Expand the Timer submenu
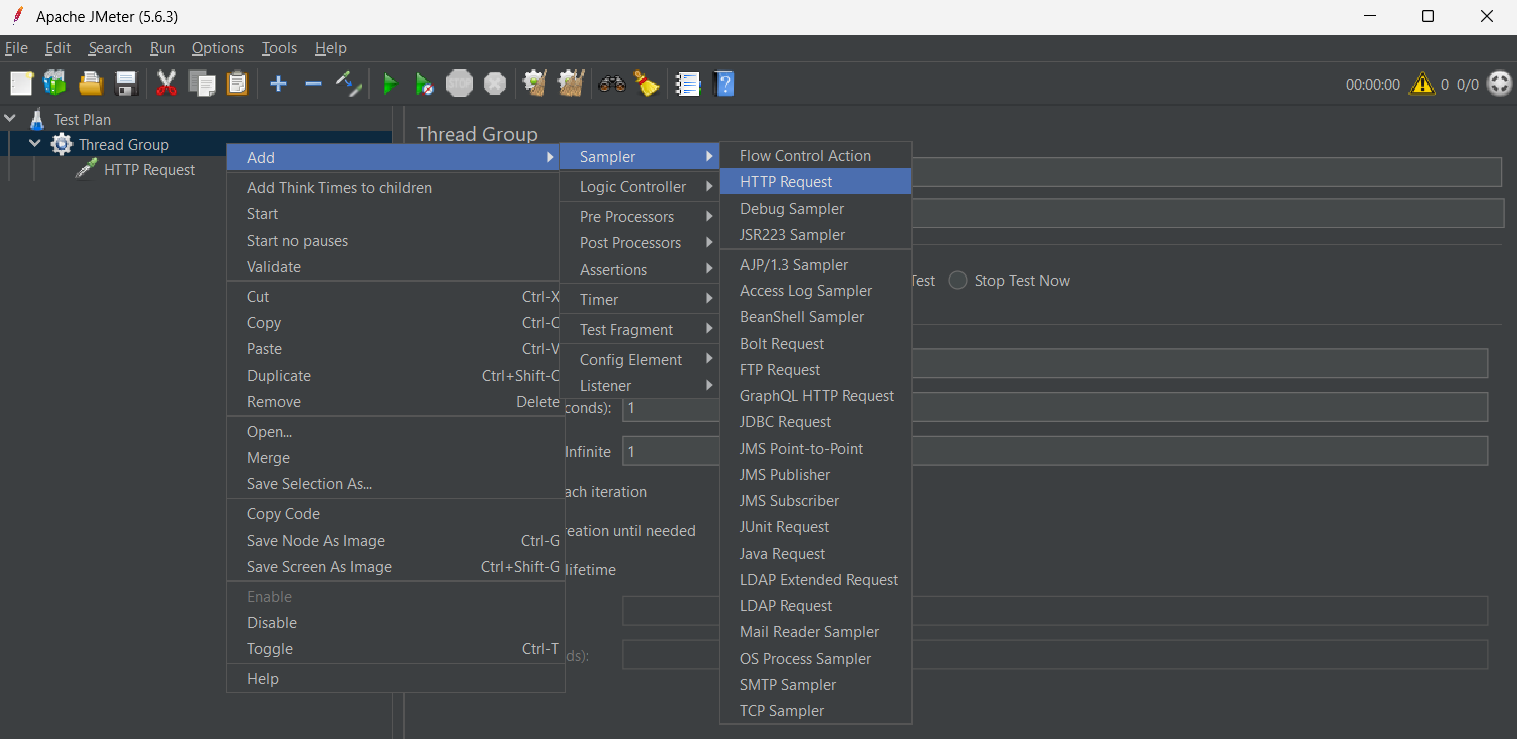The height and width of the screenshot is (739, 1517). [x=639, y=300]
